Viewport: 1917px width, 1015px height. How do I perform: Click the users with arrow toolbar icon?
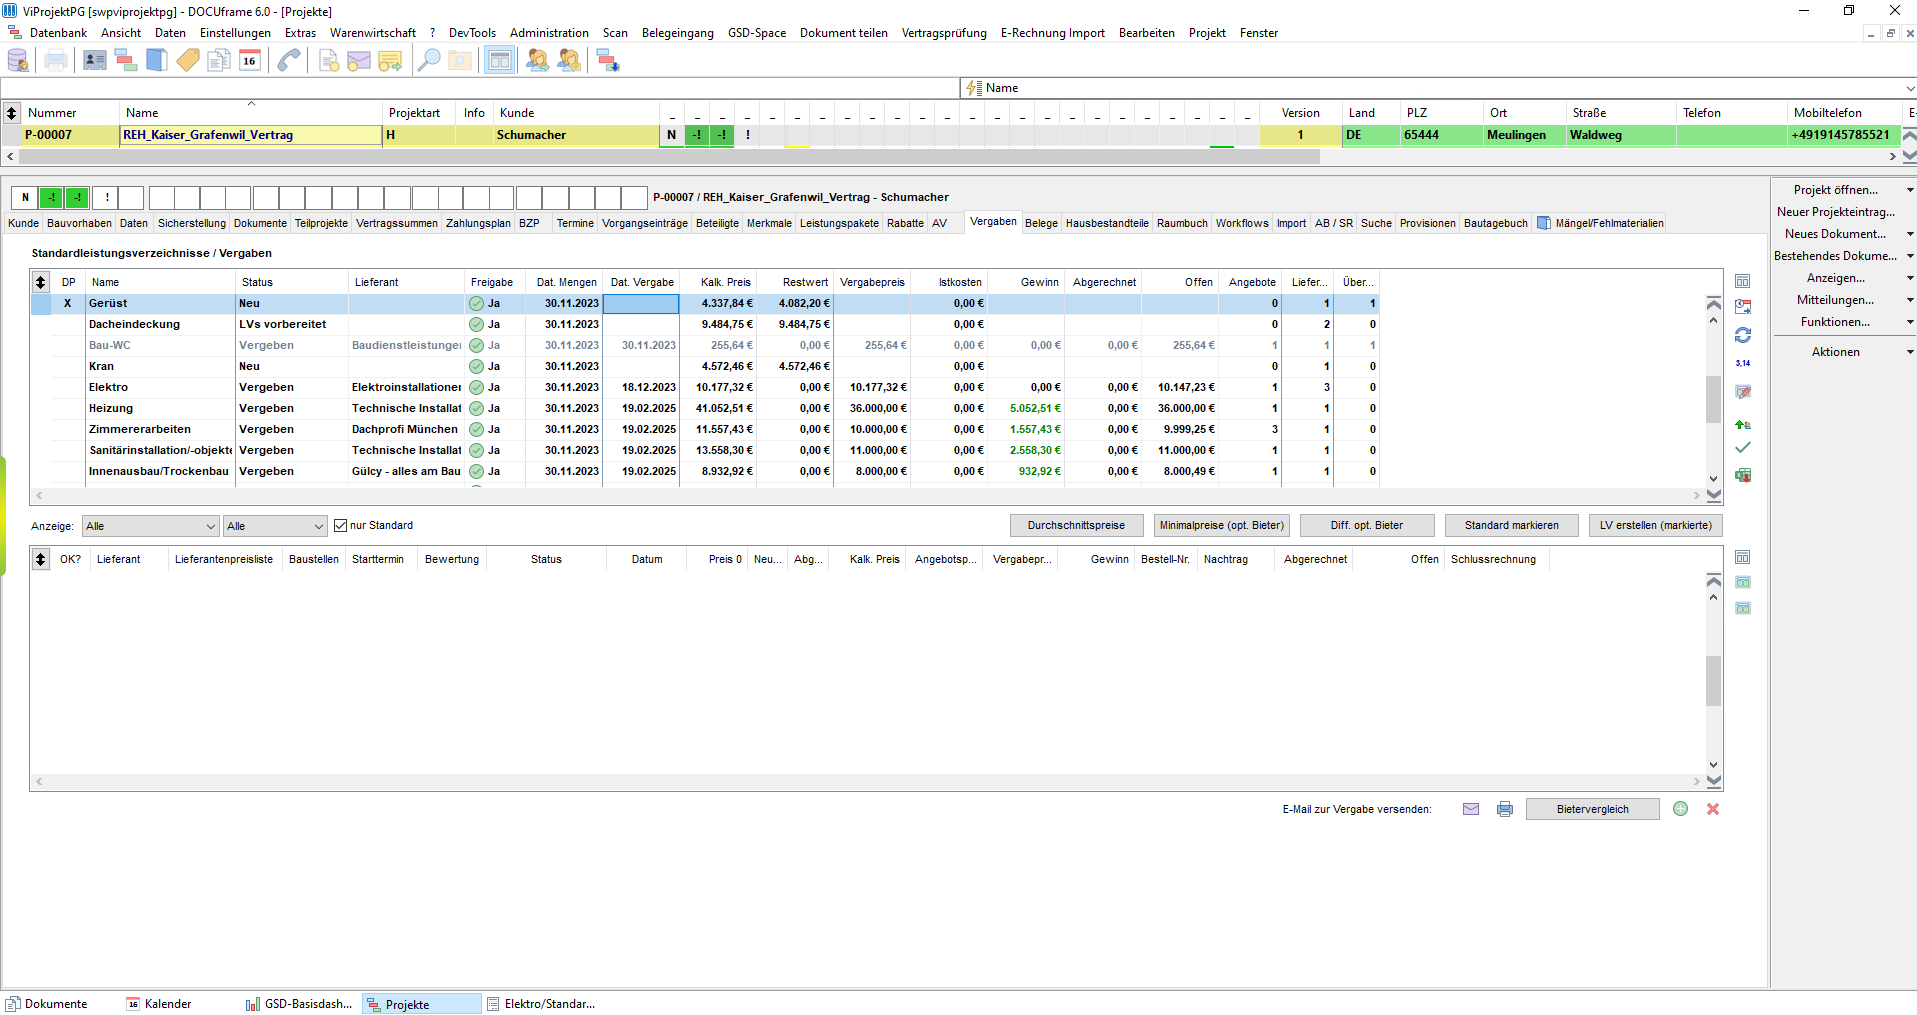(x=538, y=60)
